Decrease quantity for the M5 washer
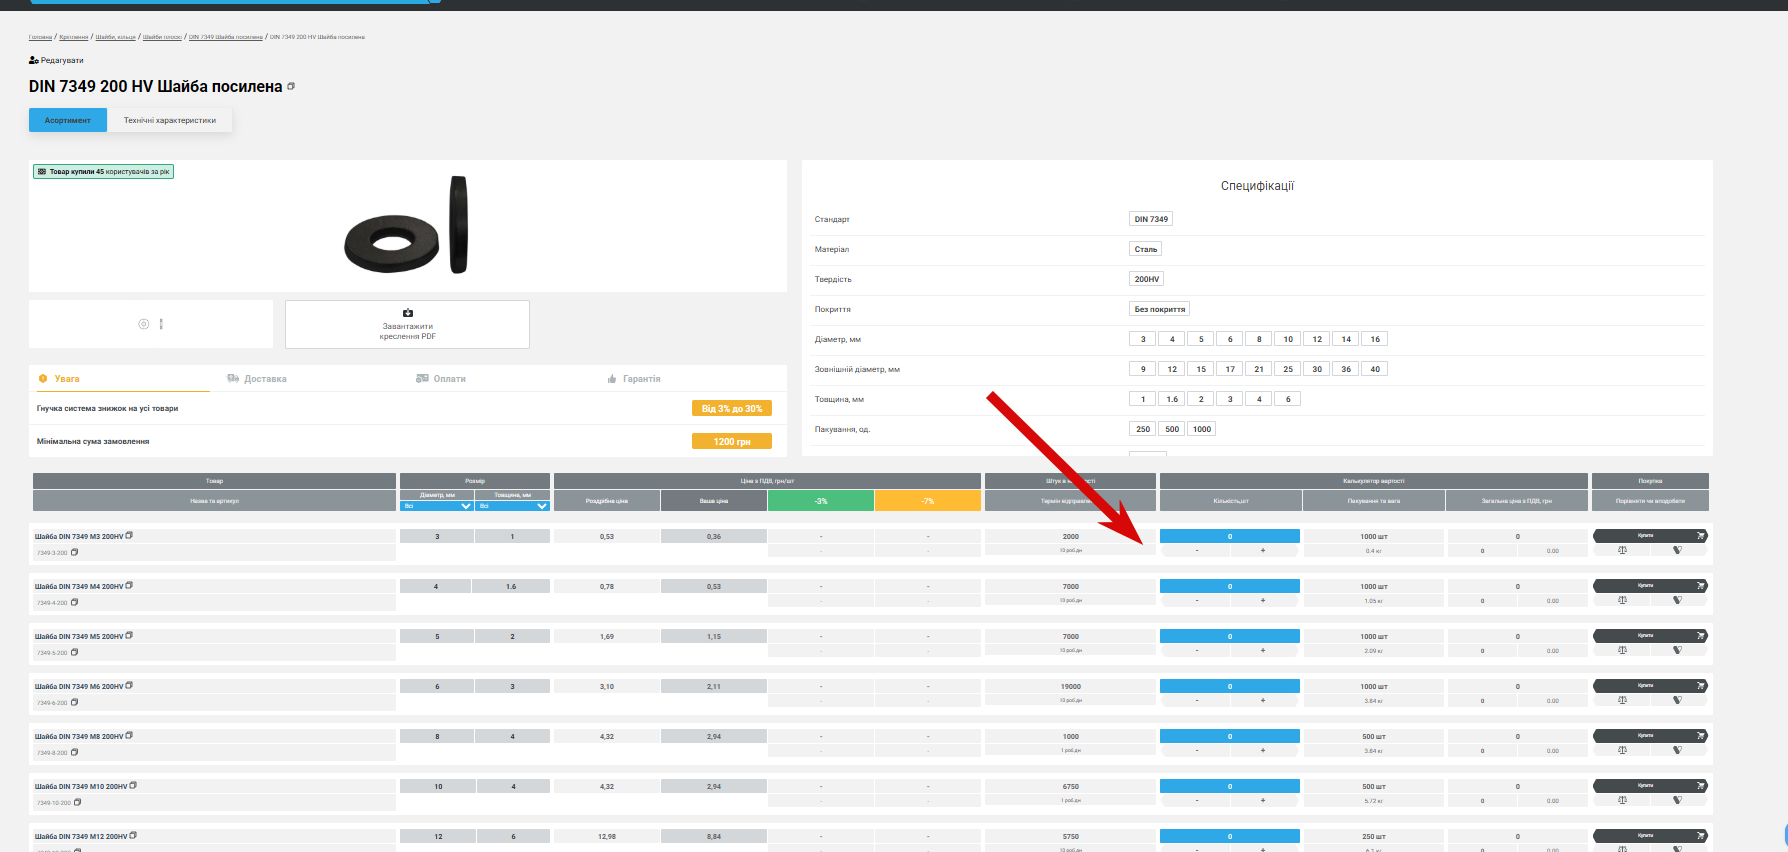Image resolution: width=1788 pixels, height=852 pixels. [1196, 651]
